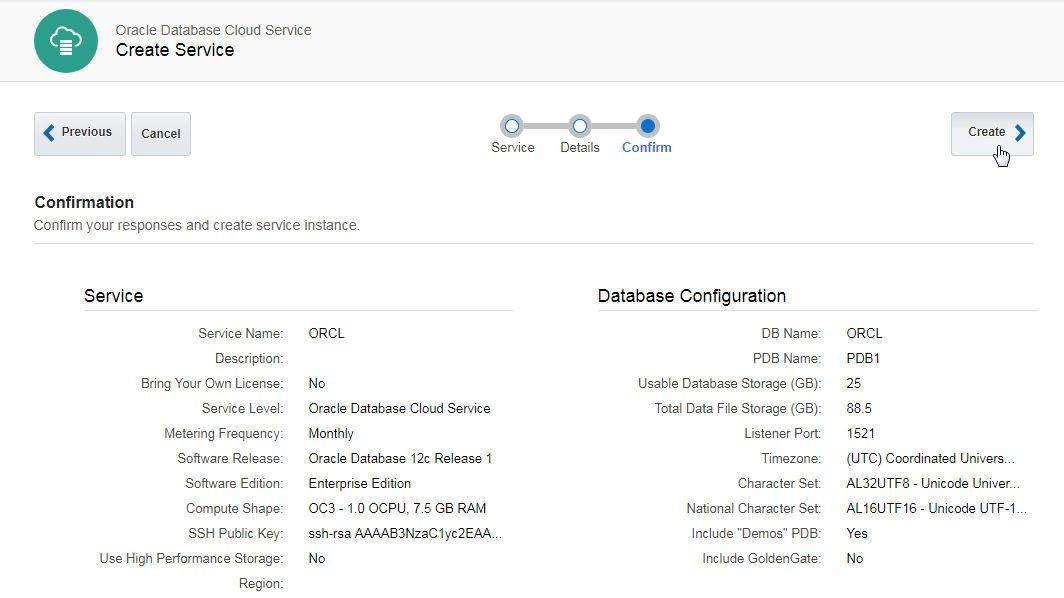Click the DB Name value 'ORCL'
This screenshot has width=1064, height=598.
864,333
